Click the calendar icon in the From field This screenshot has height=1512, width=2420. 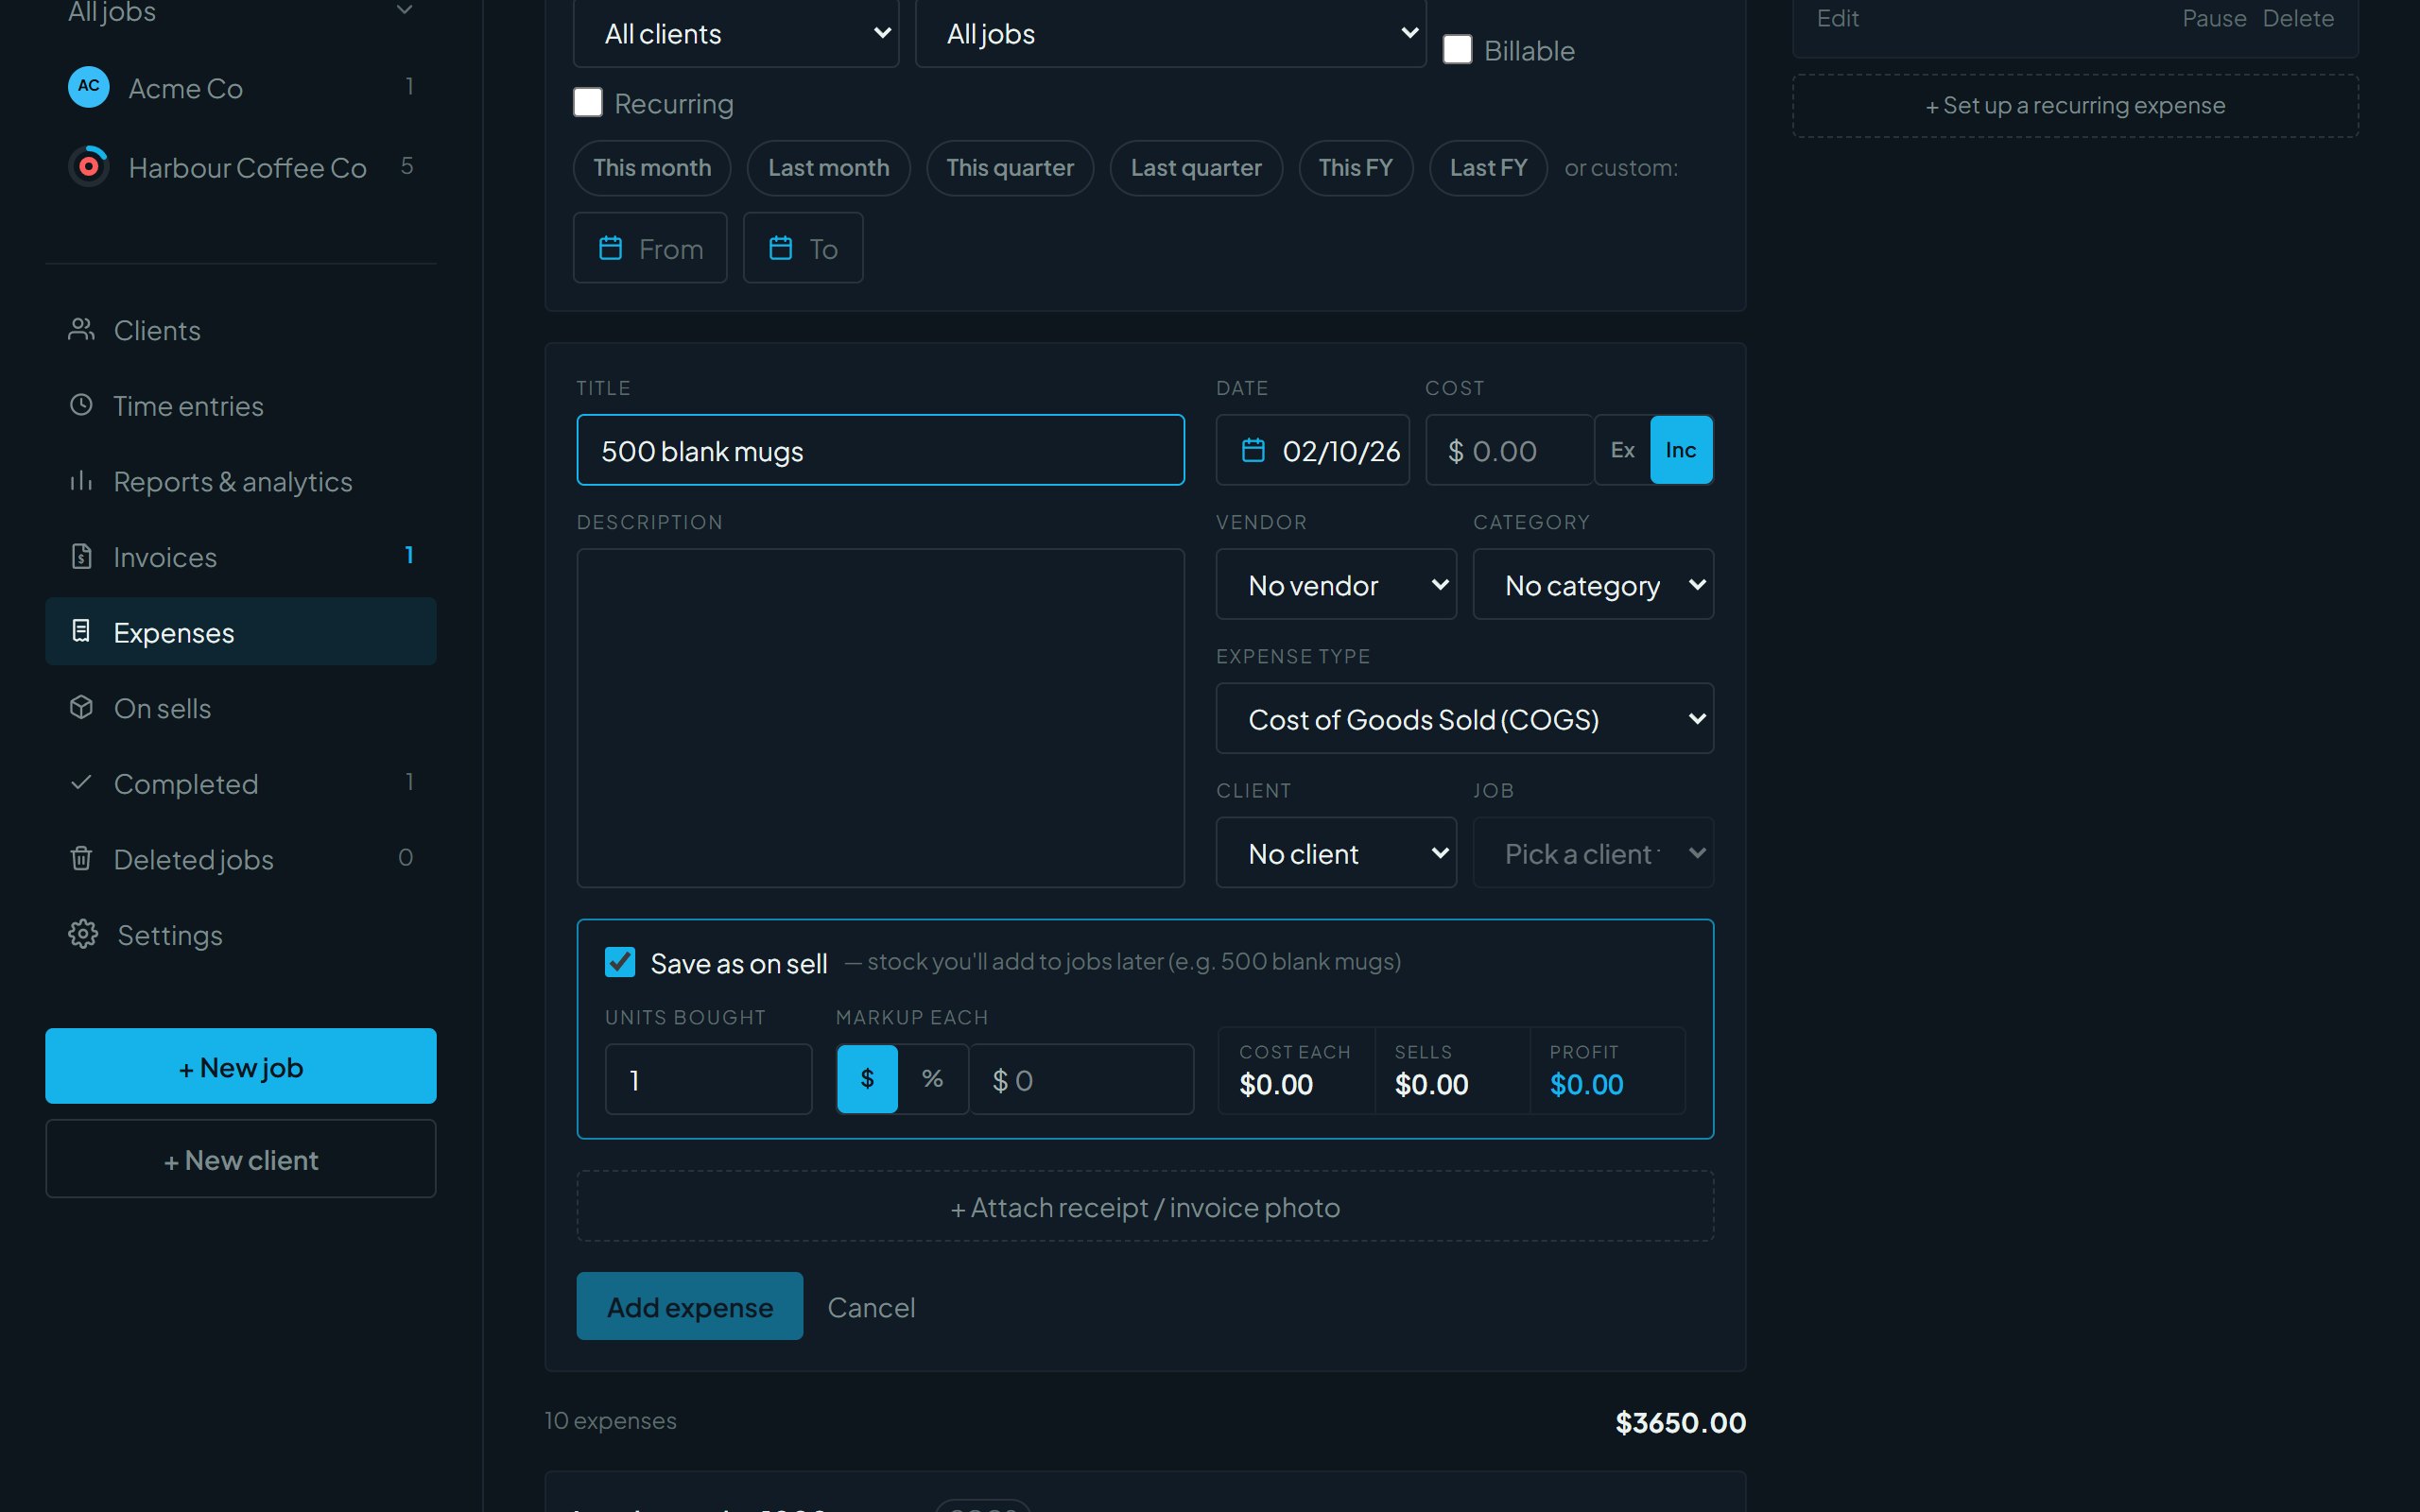pos(610,248)
